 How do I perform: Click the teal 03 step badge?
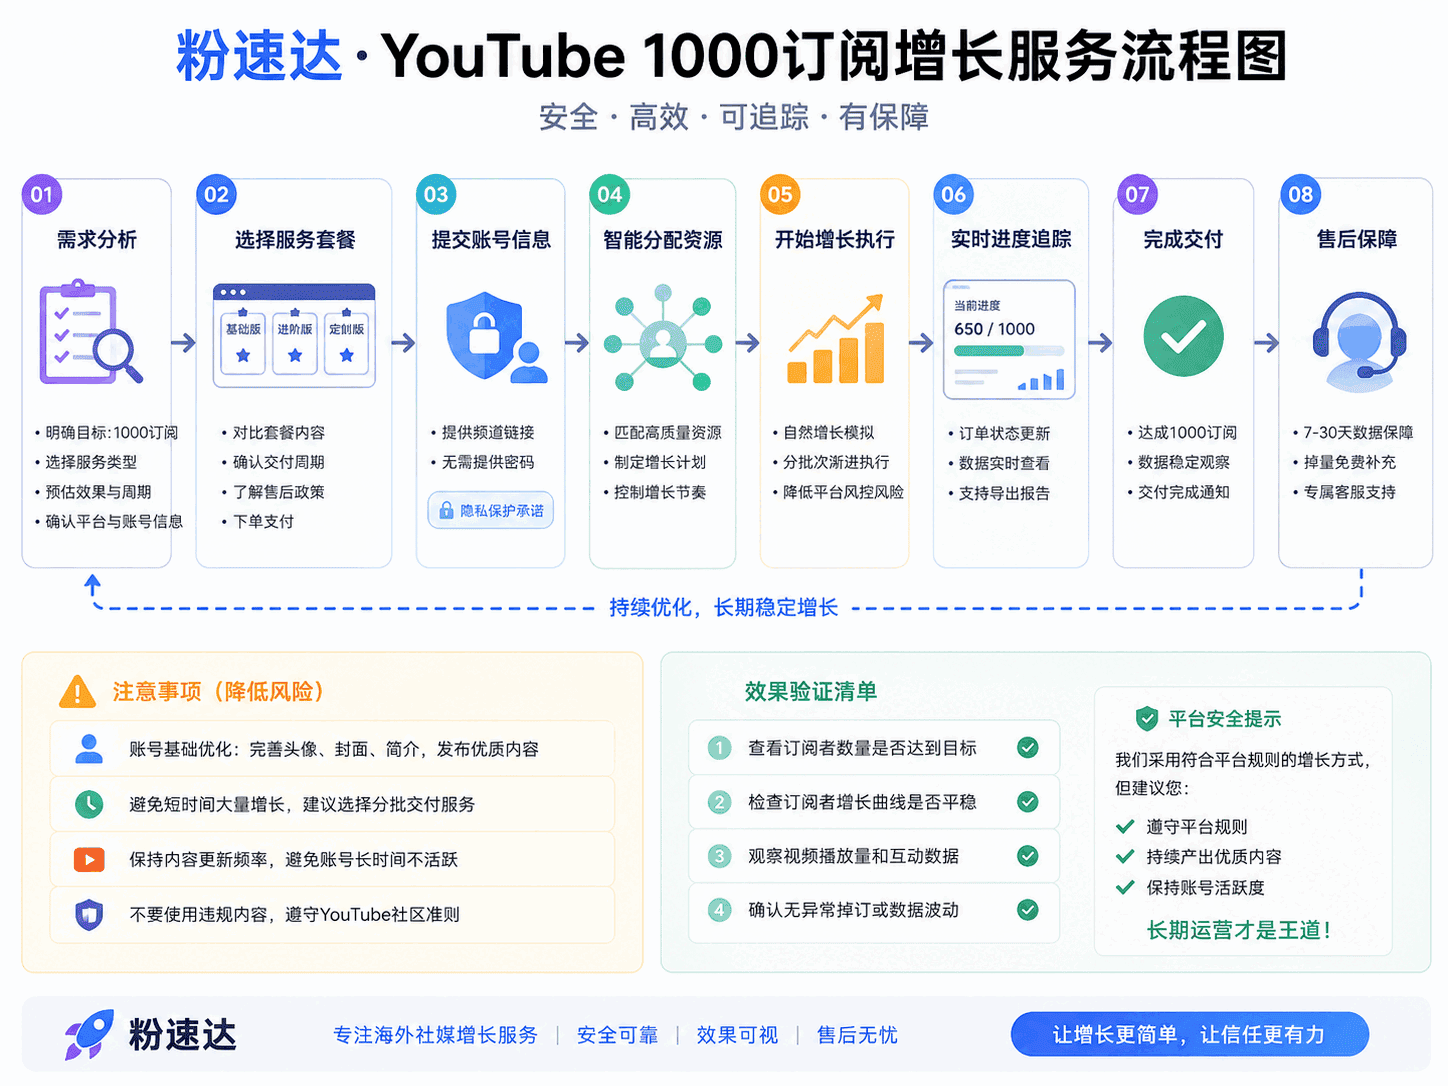[x=436, y=194]
